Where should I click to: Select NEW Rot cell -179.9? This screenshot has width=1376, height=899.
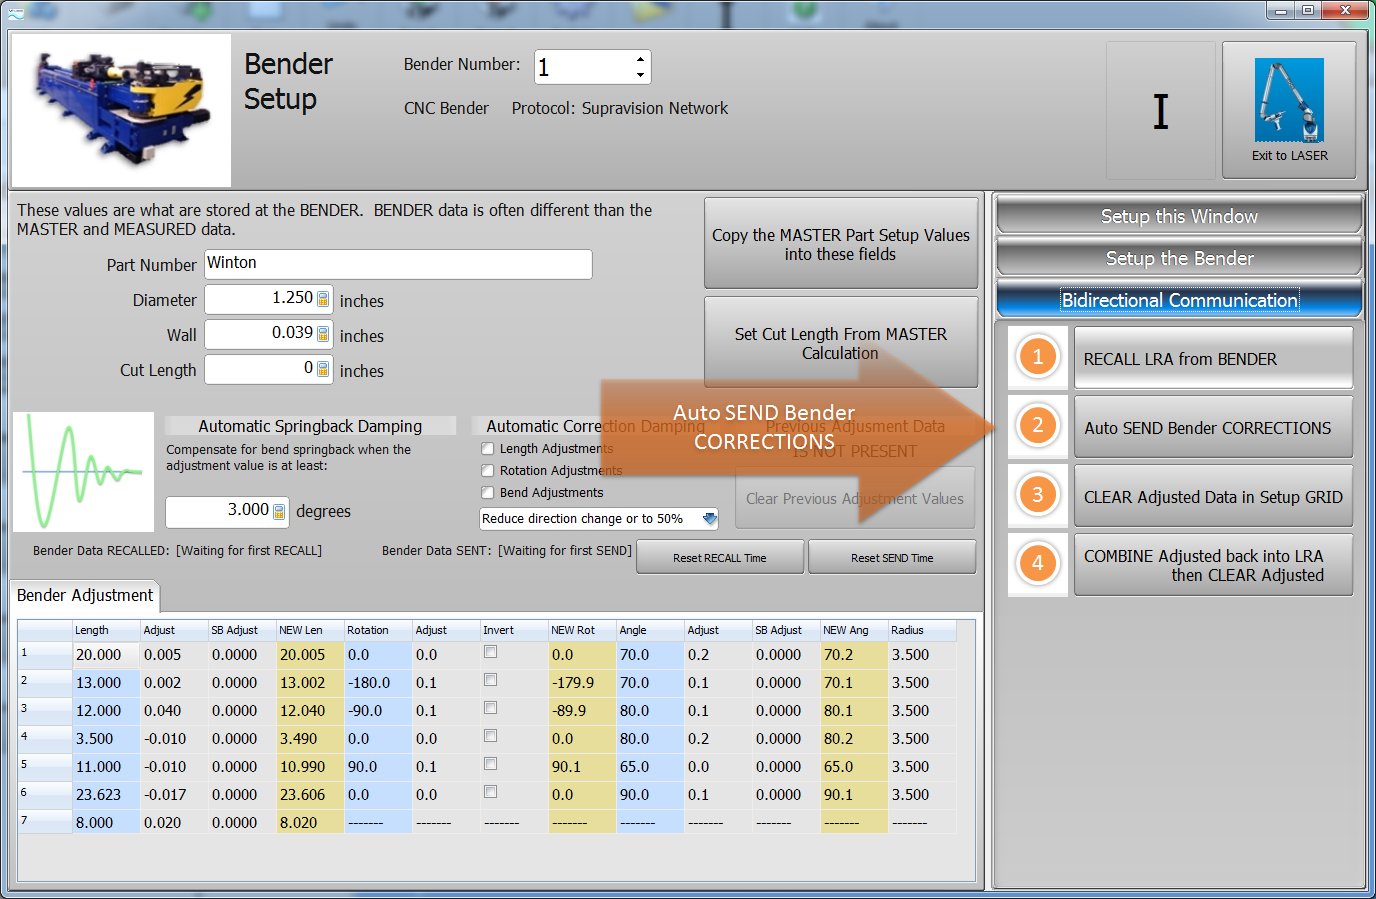(582, 683)
